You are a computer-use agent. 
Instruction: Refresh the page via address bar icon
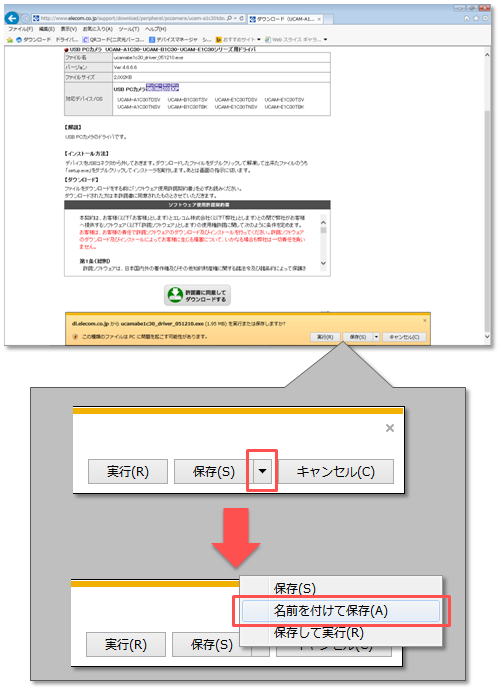pyautogui.click(x=241, y=19)
